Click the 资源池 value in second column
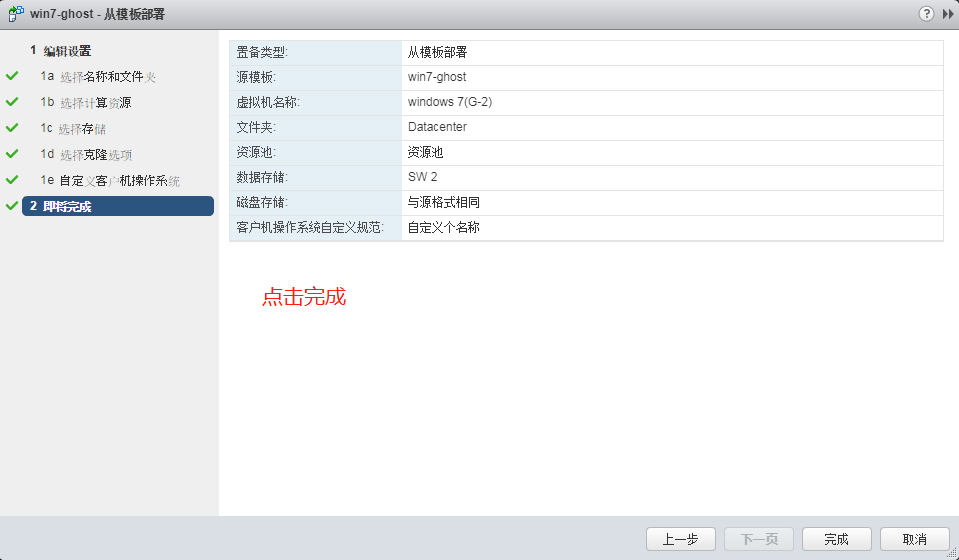 coord(425,152)
